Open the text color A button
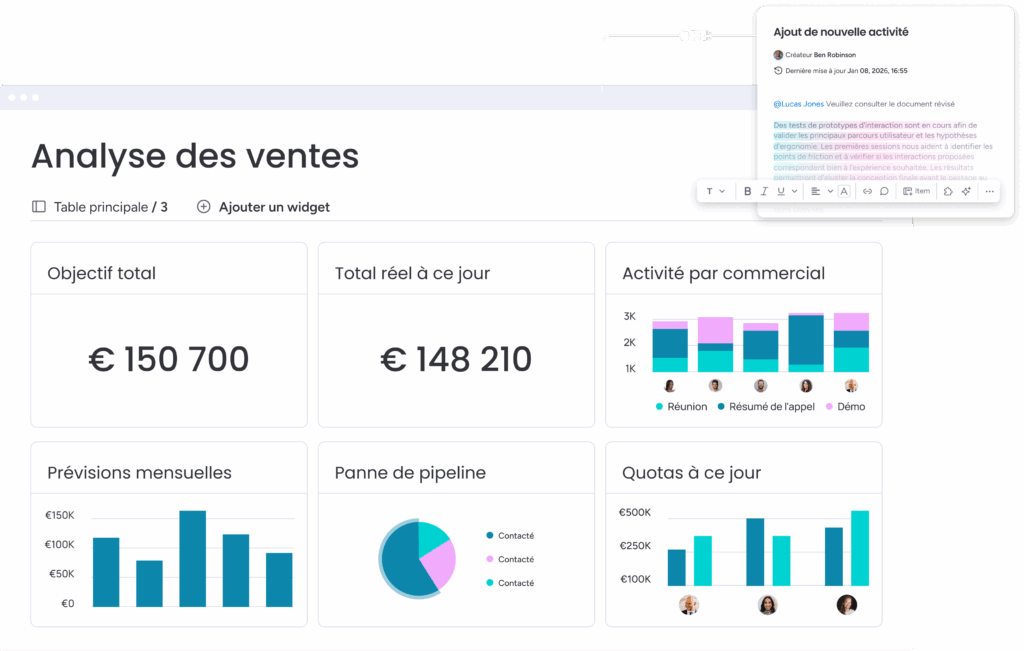Image resolution: width=1024 pixels, height=651 pixels. [x=844, y=191]
